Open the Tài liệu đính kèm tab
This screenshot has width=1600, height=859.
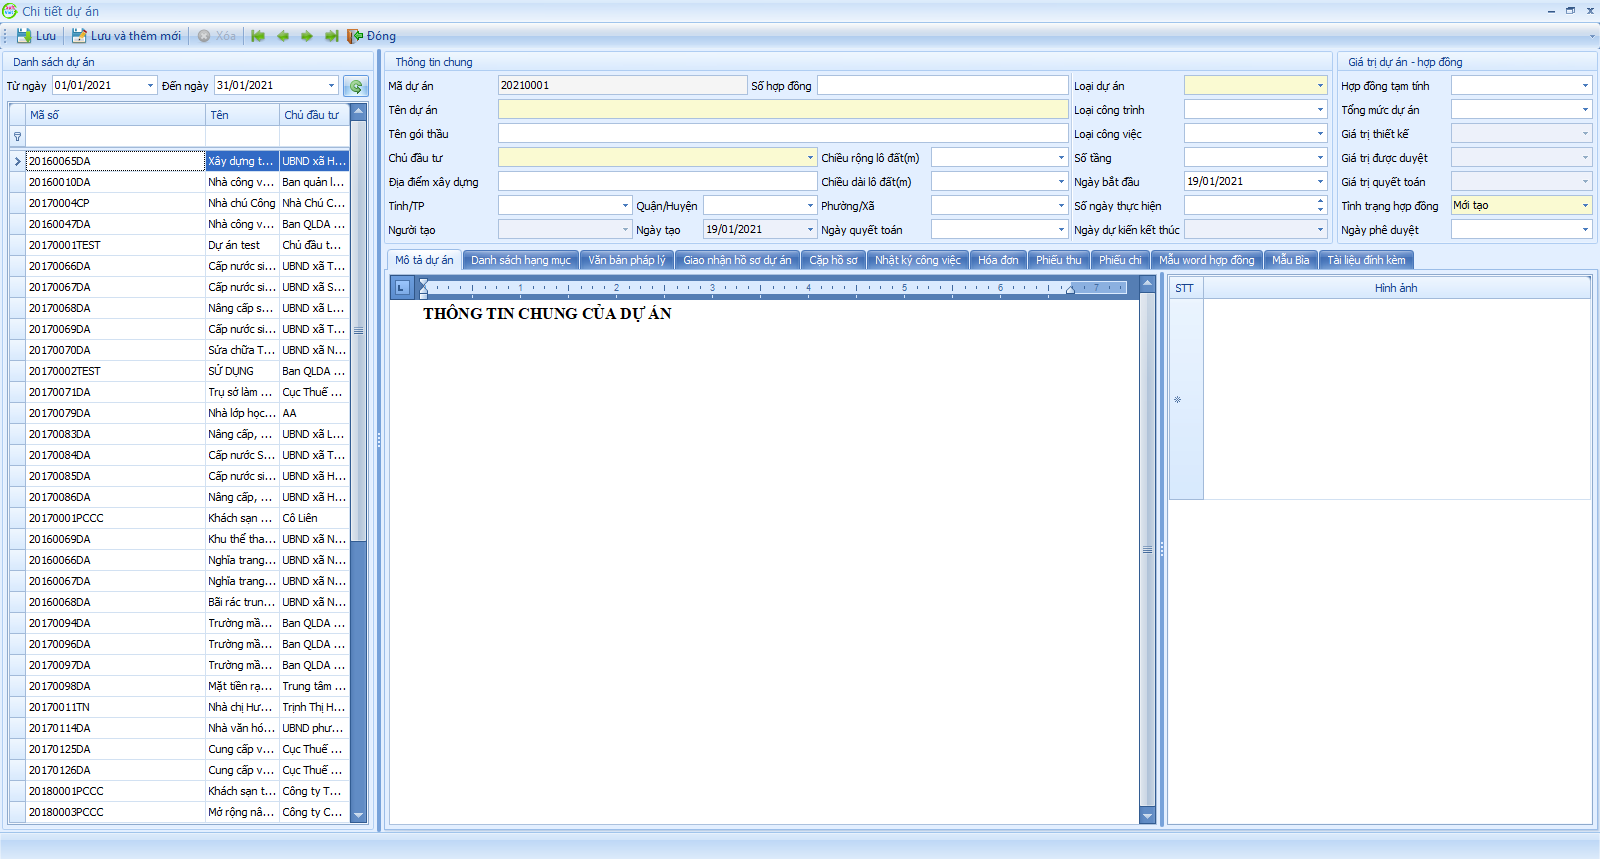[1366, 260]
